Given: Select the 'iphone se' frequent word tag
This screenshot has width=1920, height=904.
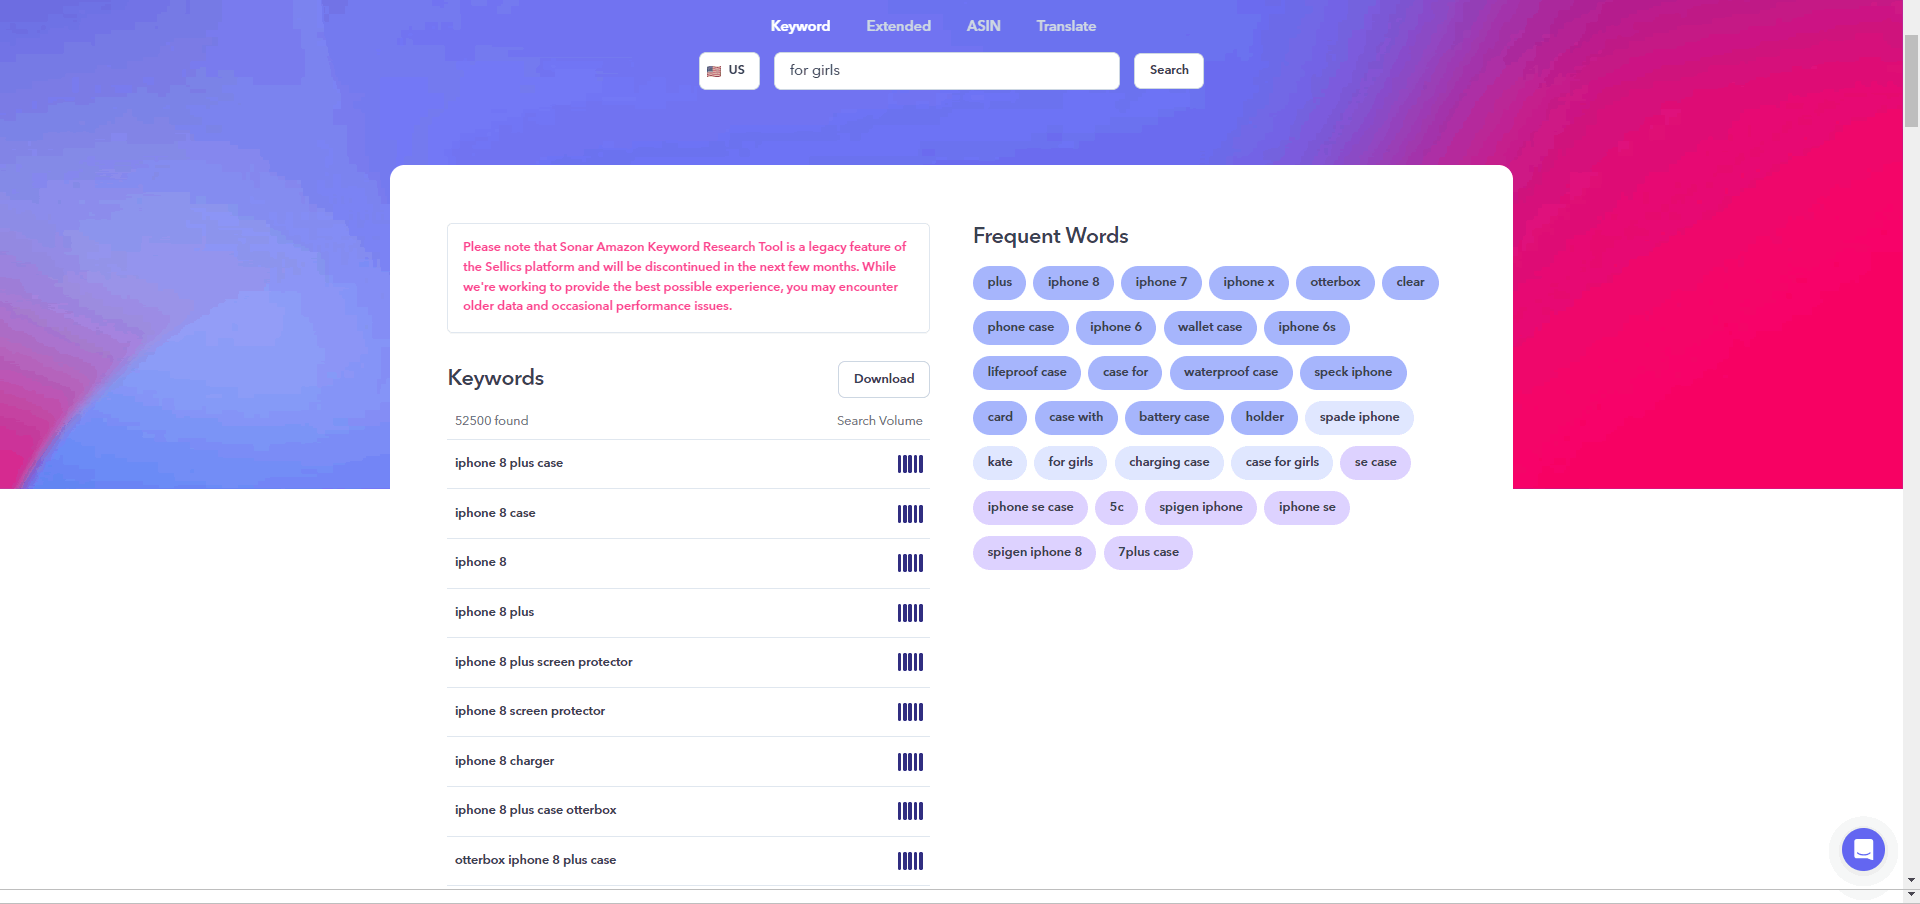Looking at the screenshot, I should (x=1306, y=508).
